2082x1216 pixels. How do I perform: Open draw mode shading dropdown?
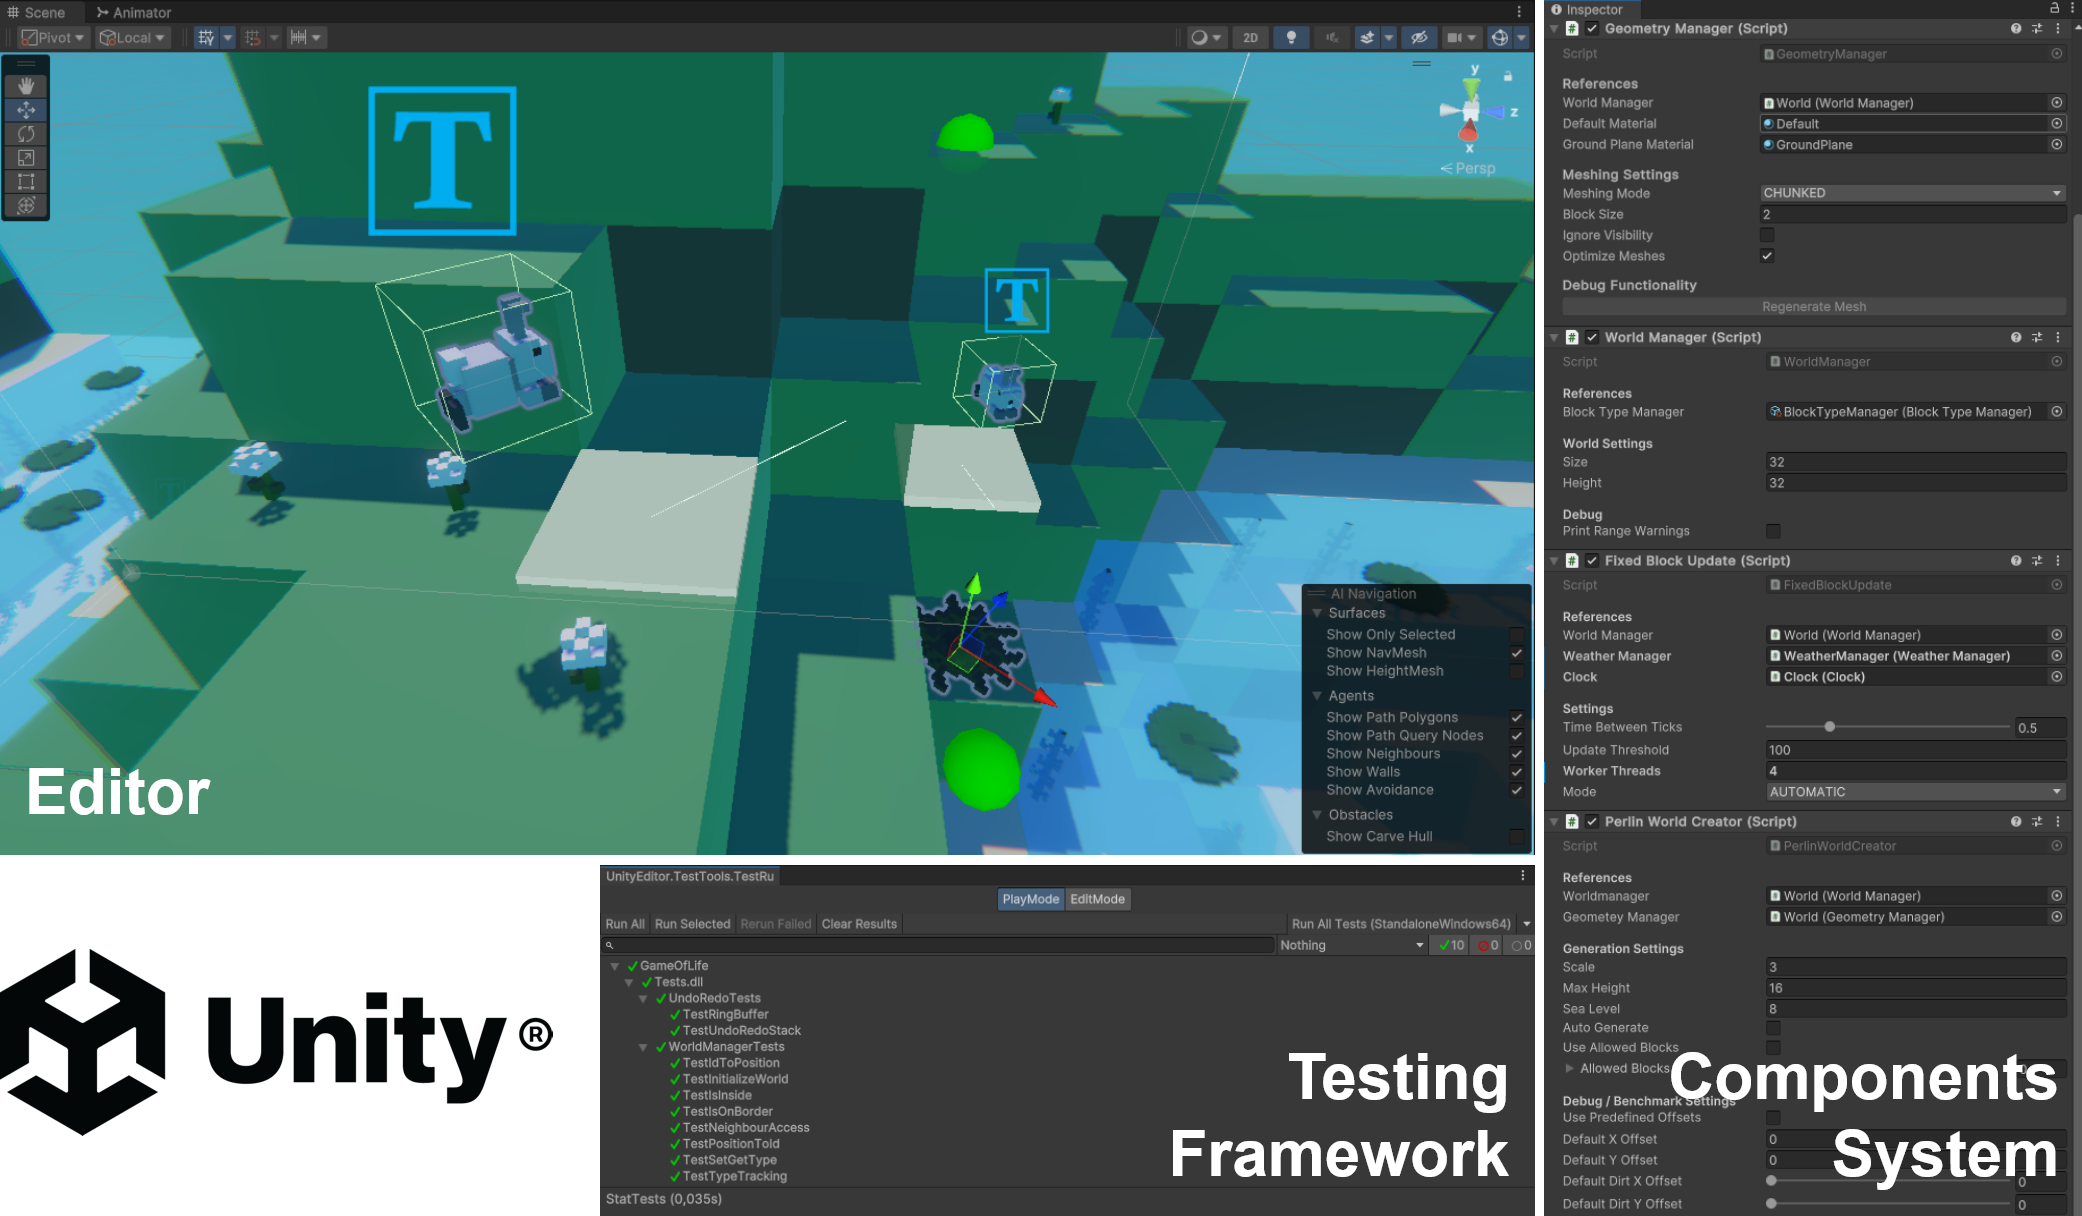1207,38
